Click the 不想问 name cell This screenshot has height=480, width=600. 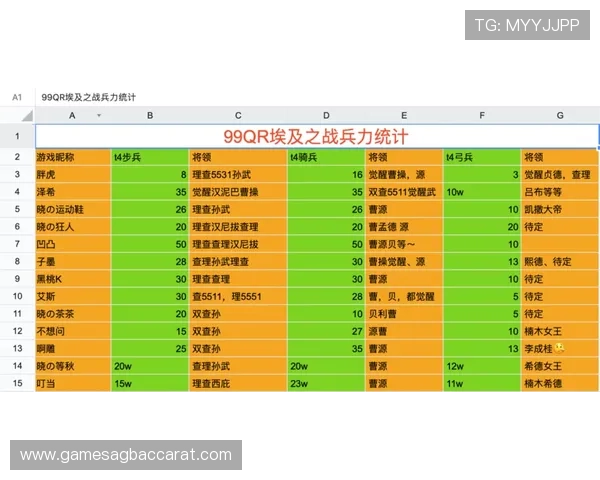pos(73,331)
